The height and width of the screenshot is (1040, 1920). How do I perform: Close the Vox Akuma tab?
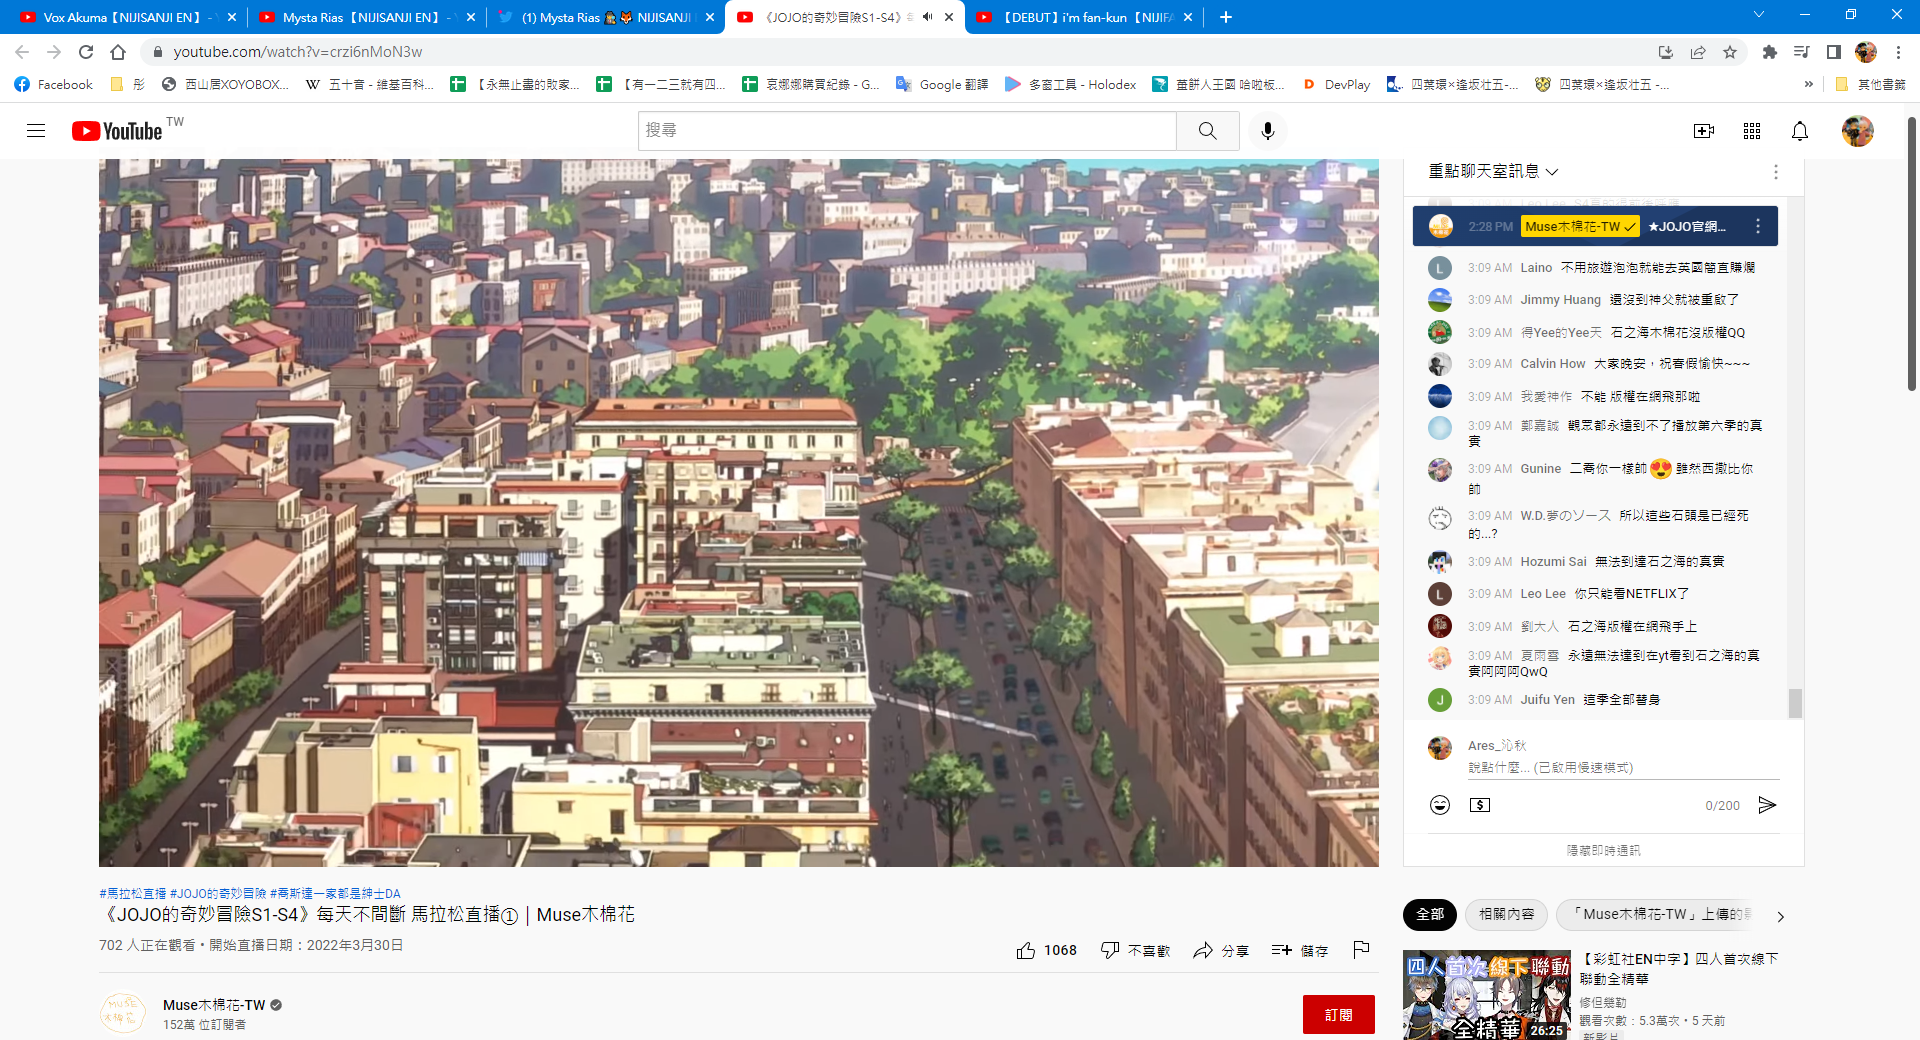point(232,17)
